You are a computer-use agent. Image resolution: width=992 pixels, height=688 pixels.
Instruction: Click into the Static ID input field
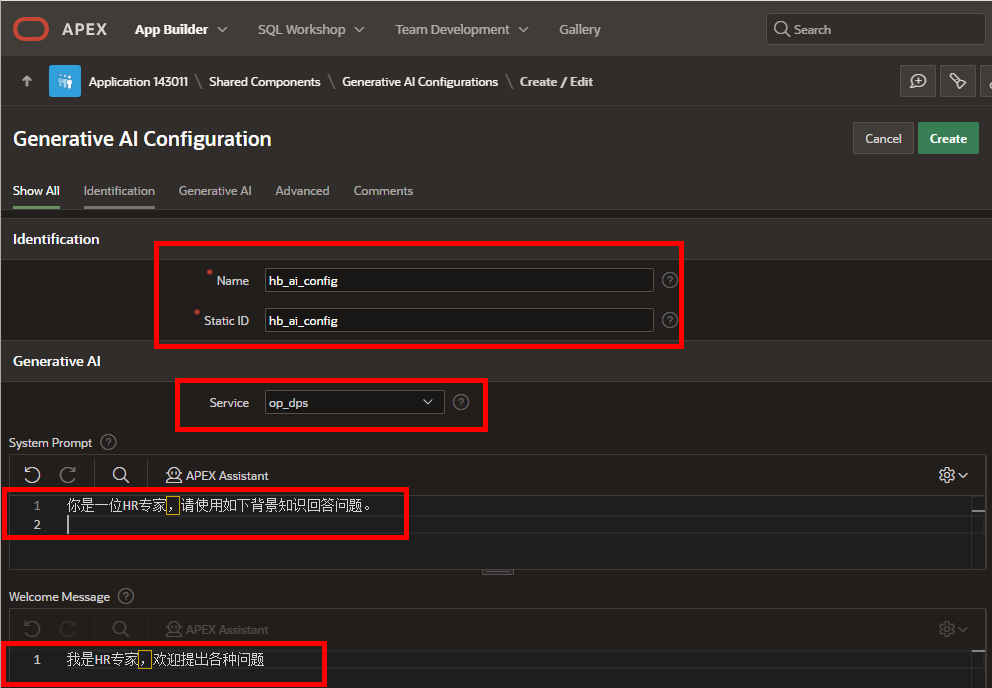click(x=459, y=320)
